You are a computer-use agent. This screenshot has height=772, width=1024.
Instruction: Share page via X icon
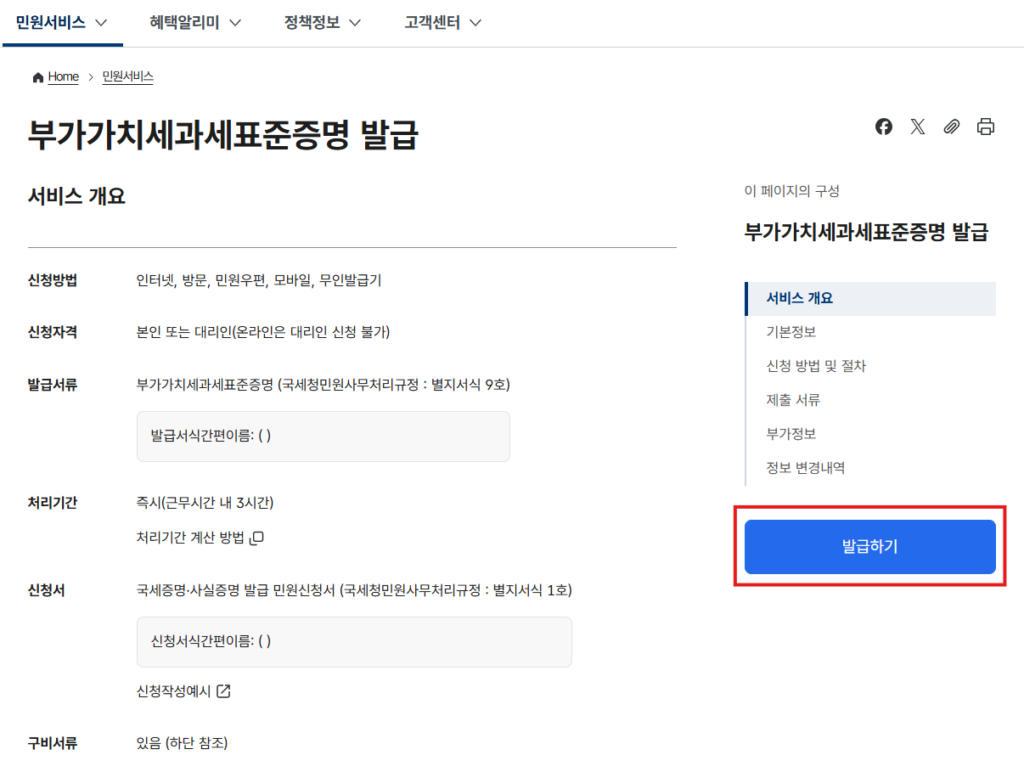point(918,127)
